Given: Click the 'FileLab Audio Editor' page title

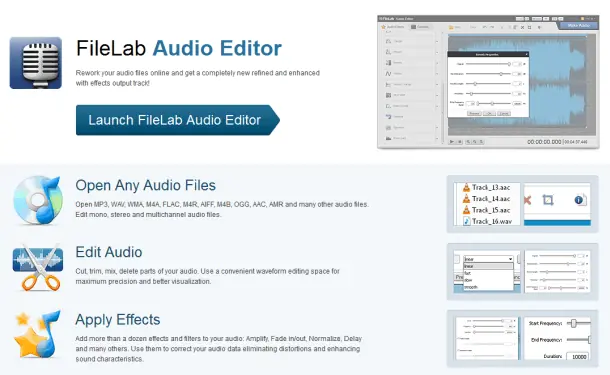Looking at the screenshot, I should point(179,48).
